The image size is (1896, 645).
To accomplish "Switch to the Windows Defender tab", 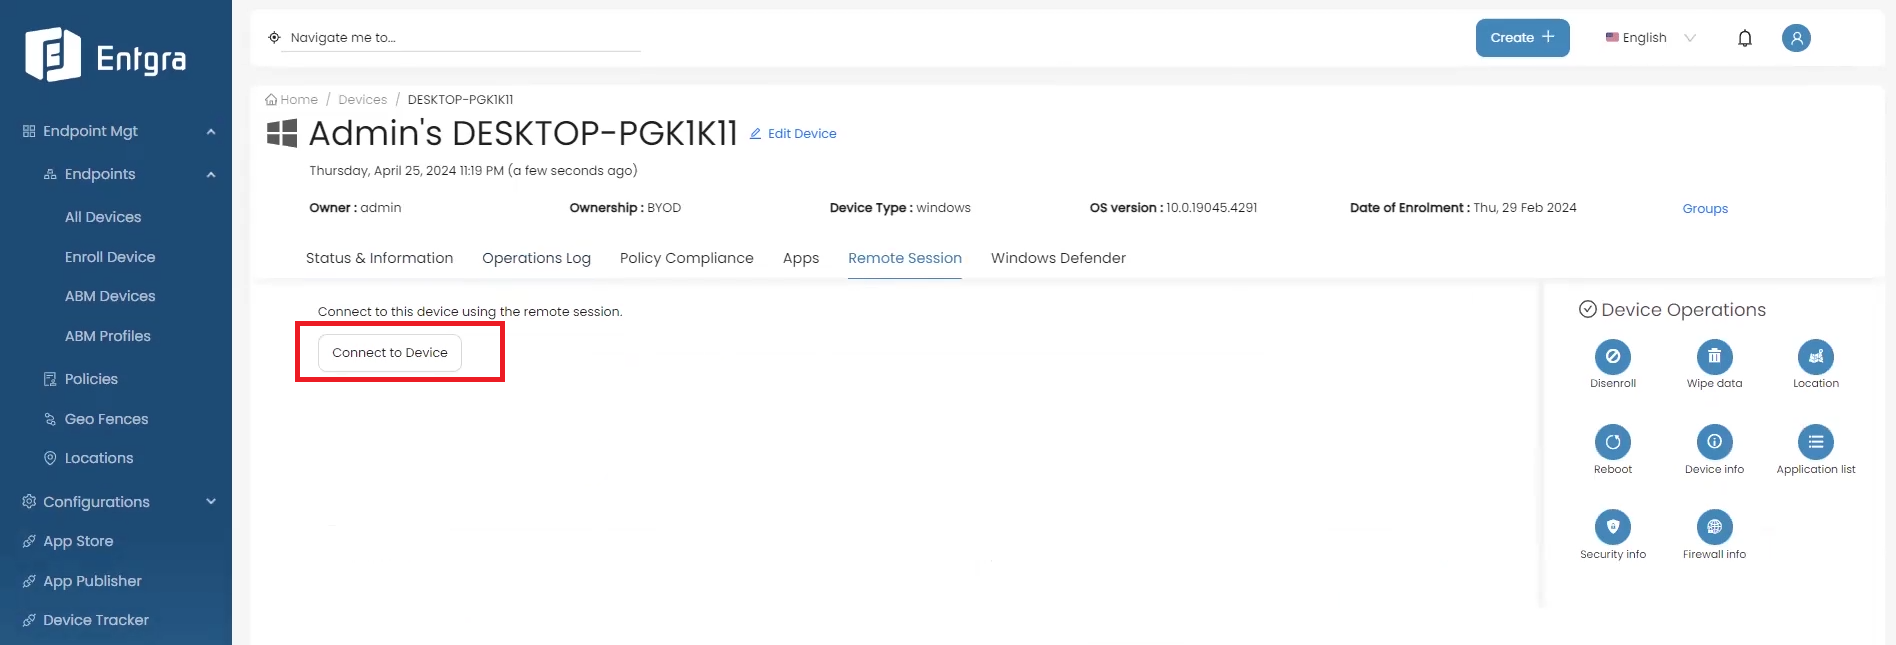I will click(1057, 258).
